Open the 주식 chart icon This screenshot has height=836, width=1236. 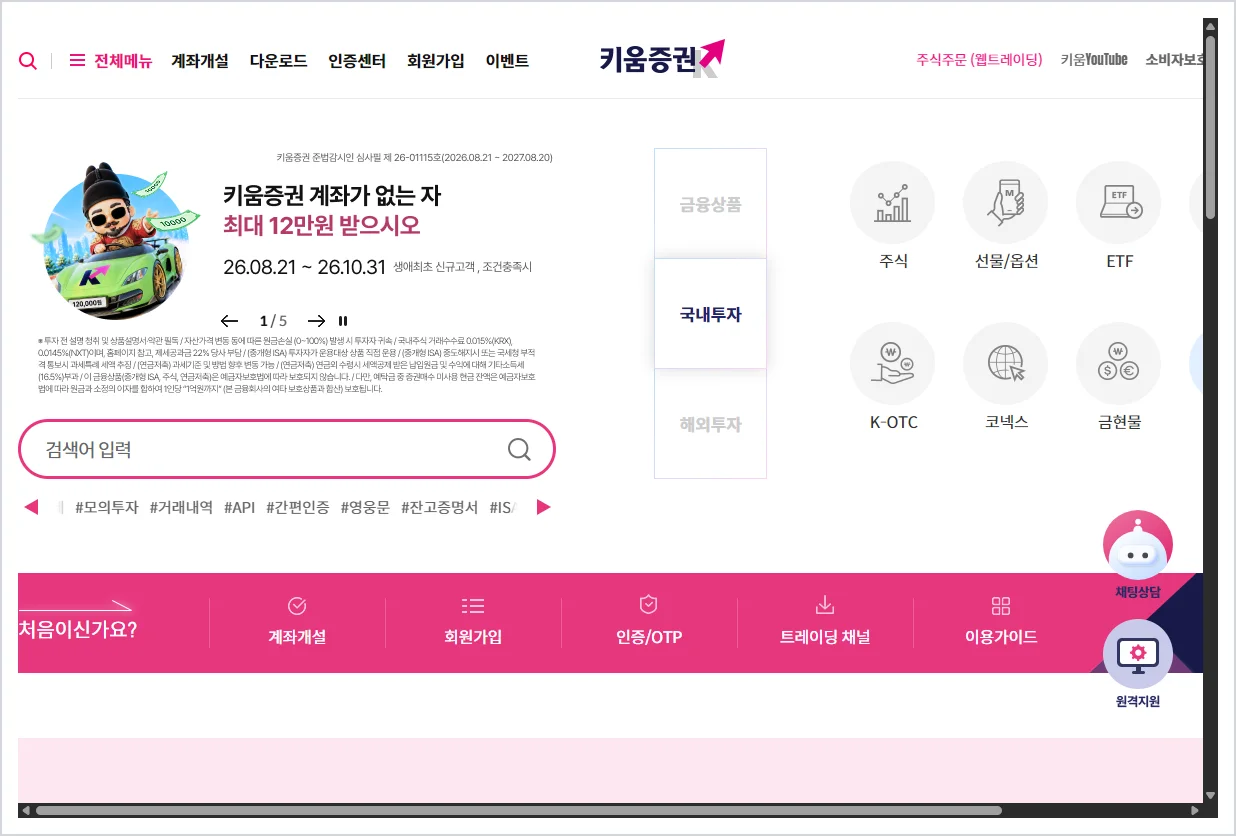coord(892,204)
